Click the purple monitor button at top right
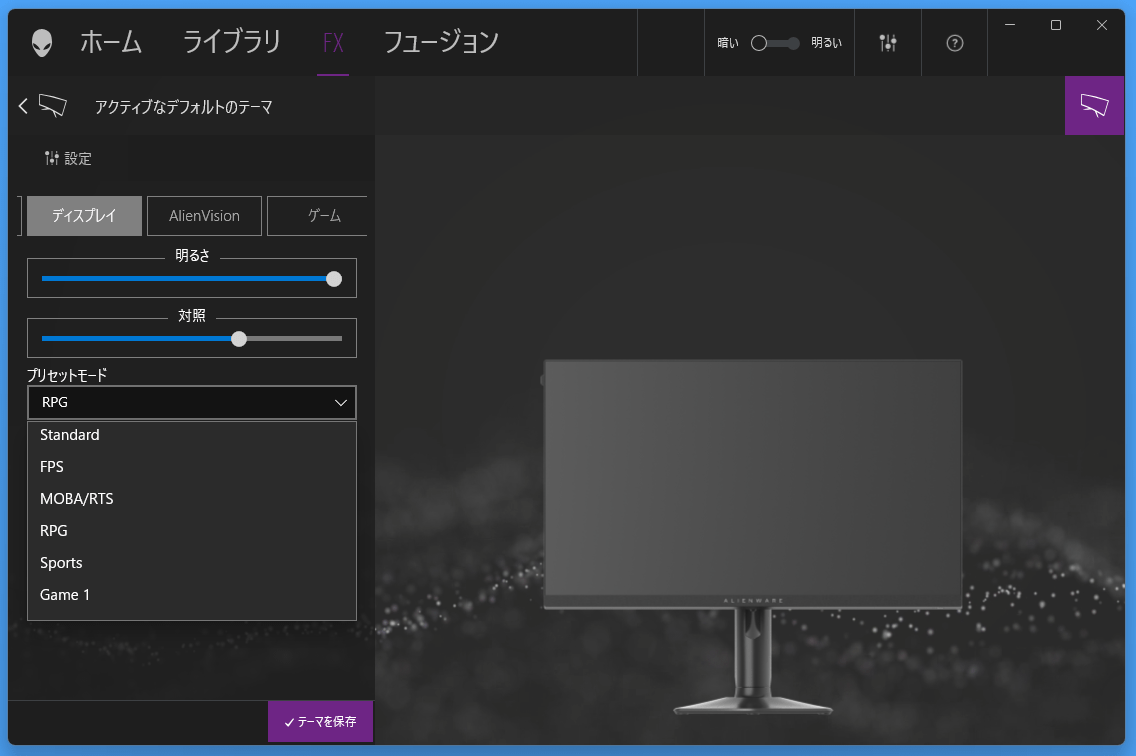The image size is (1136, 756). point(1094,106)
